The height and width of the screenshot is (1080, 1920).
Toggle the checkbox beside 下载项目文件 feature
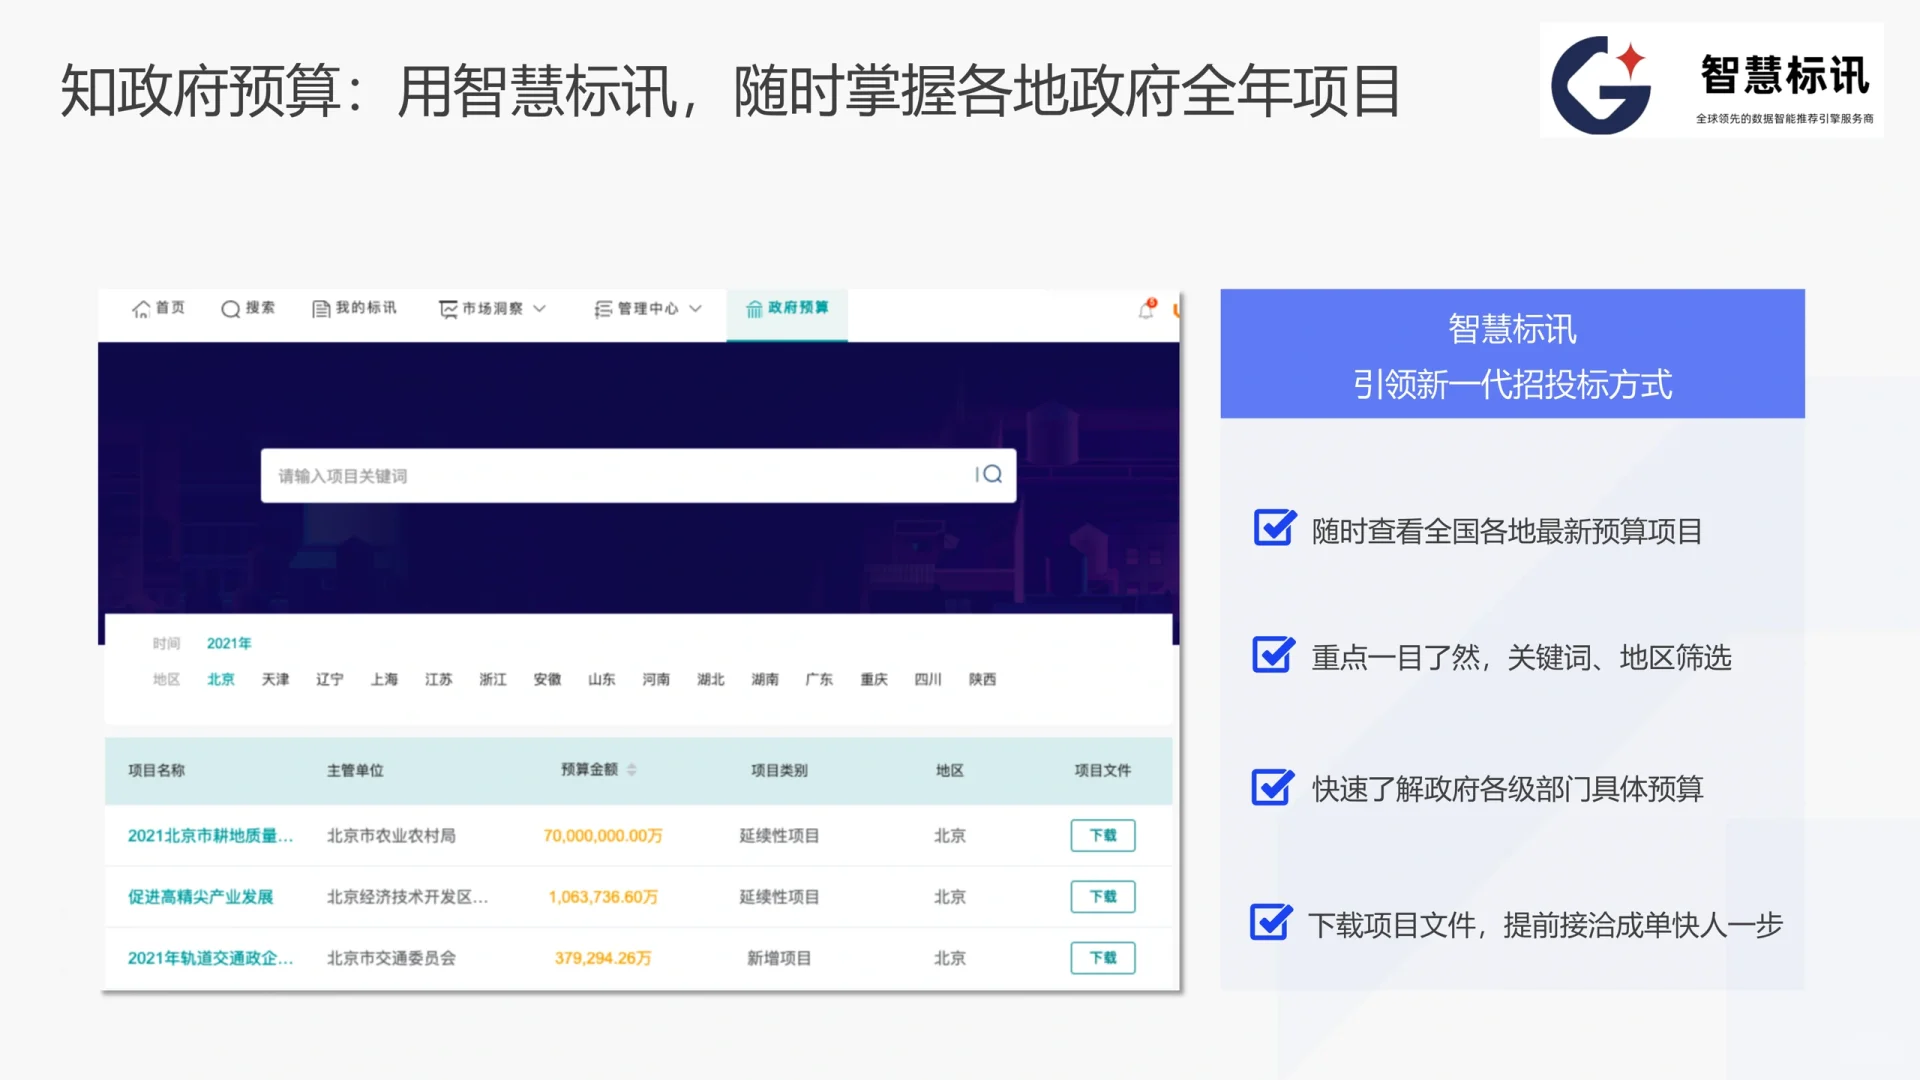(1268, 923)
